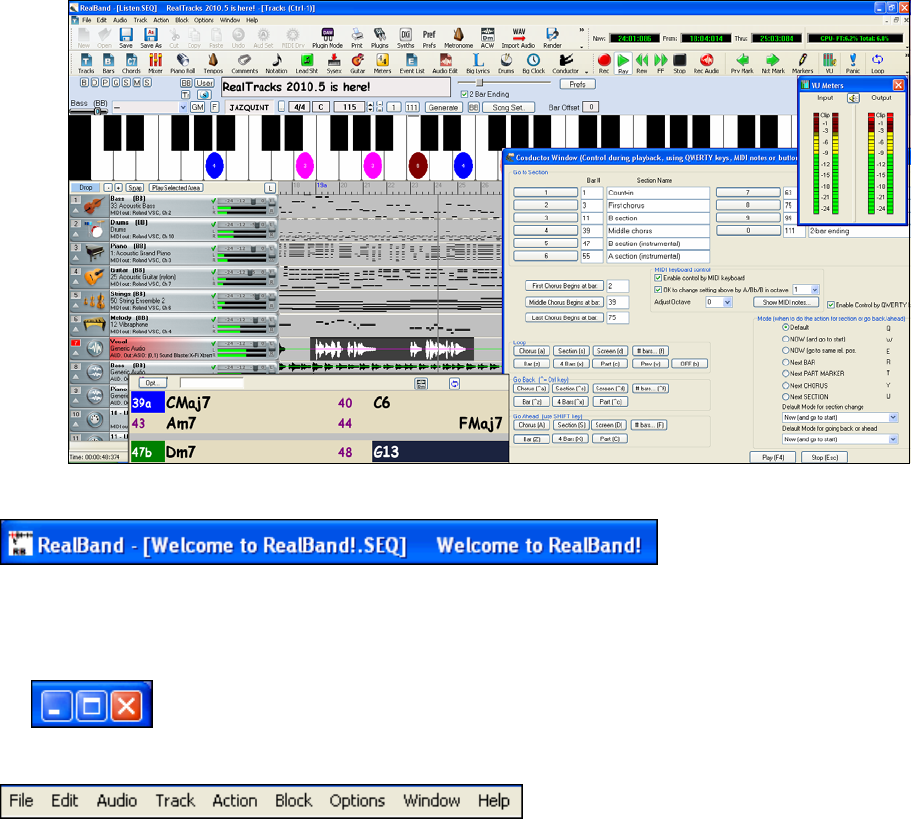Select Next CHORUS radio option
Screen dimensions: 911x819
coord(786,385)
